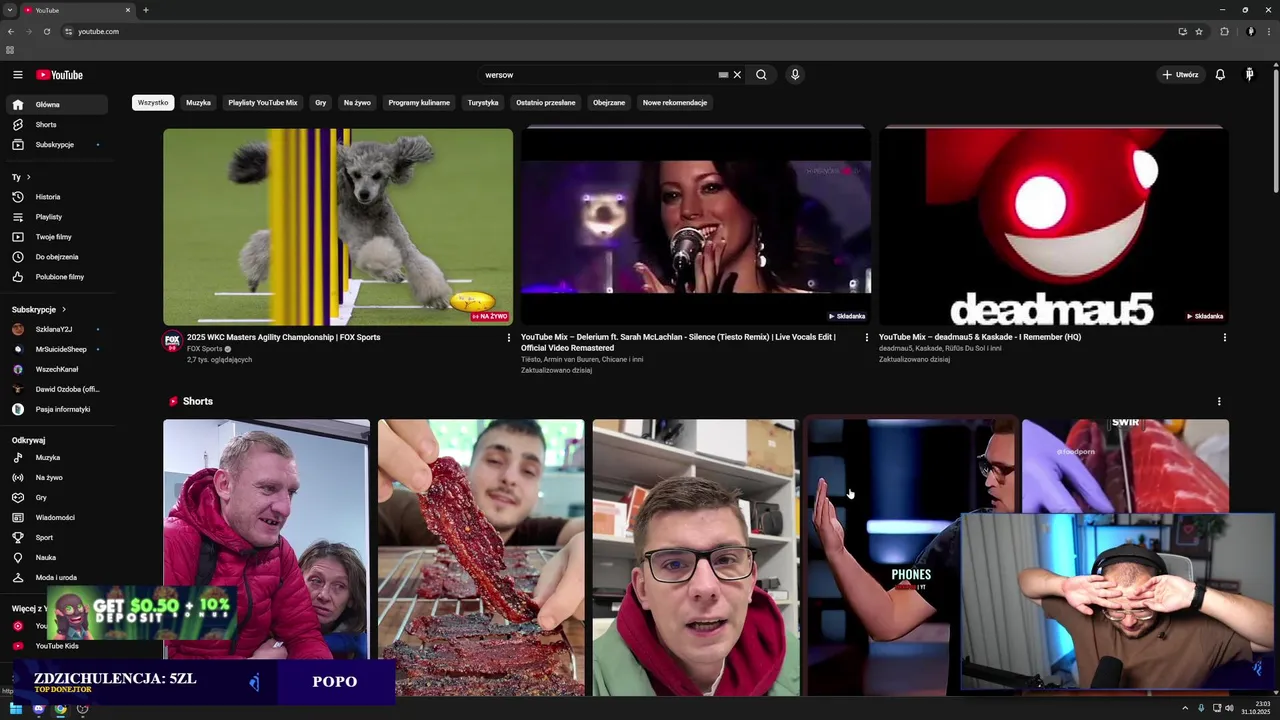Open Shorts in the sidebar

tap(58, 124)
